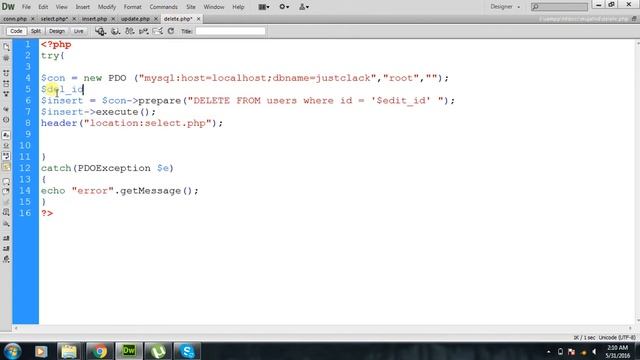Open the View menu
The height and width of the screenshot is (360, 640).
pos(62,7)
